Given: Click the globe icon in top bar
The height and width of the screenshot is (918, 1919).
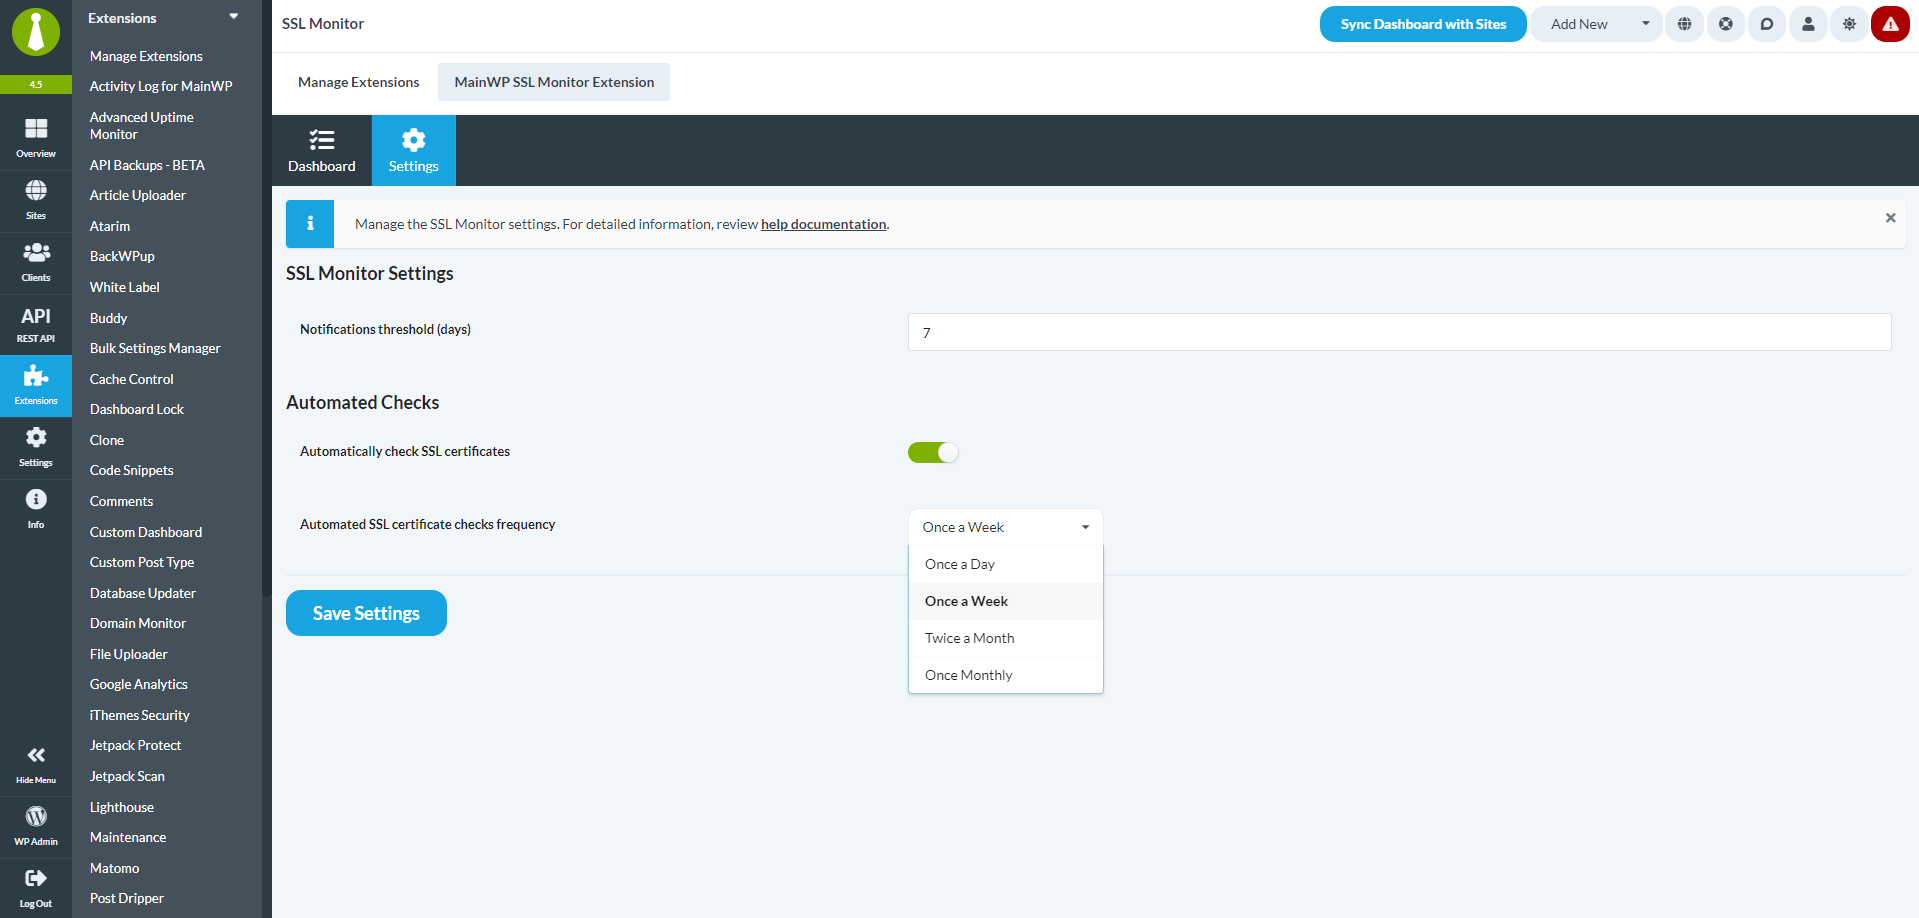Looking at the screenshot, I should [1685, 24].
